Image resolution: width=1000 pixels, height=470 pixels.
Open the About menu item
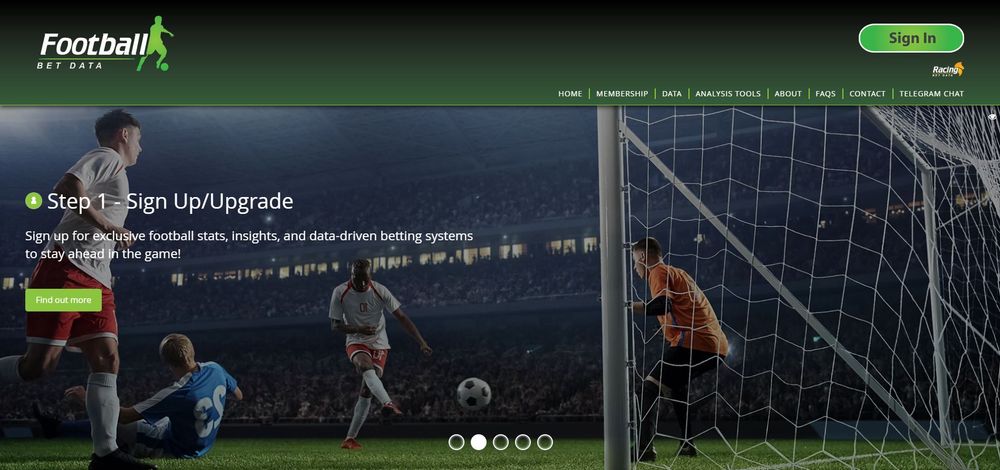tap(788, 94)
